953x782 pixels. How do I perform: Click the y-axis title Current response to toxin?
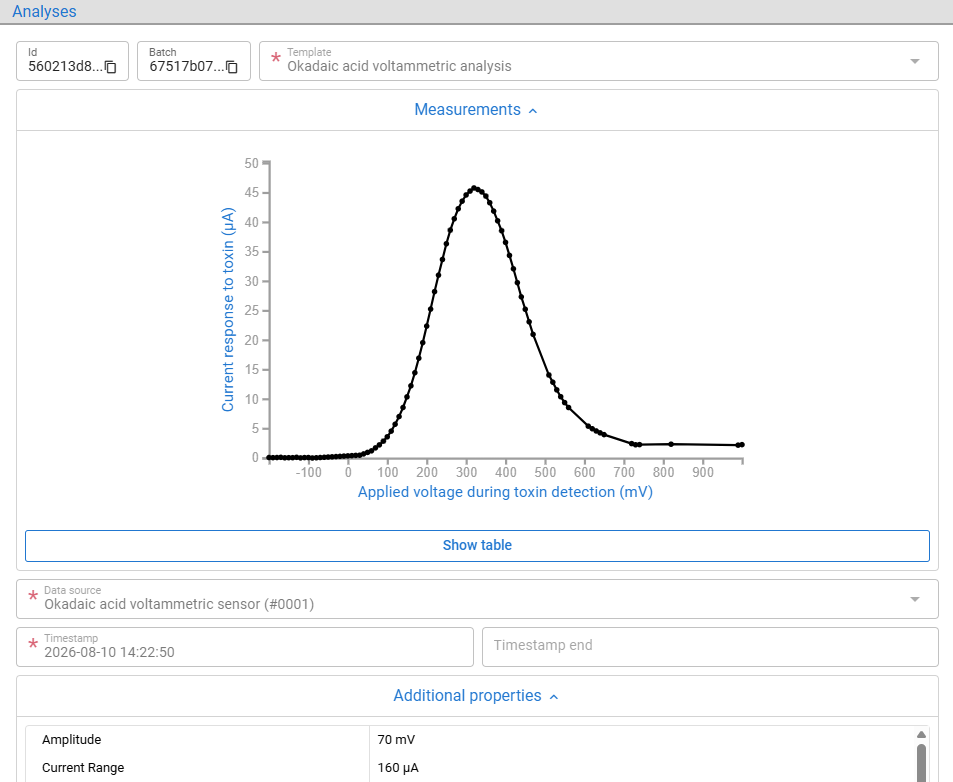pyautogui.click(x=228, y=310)
